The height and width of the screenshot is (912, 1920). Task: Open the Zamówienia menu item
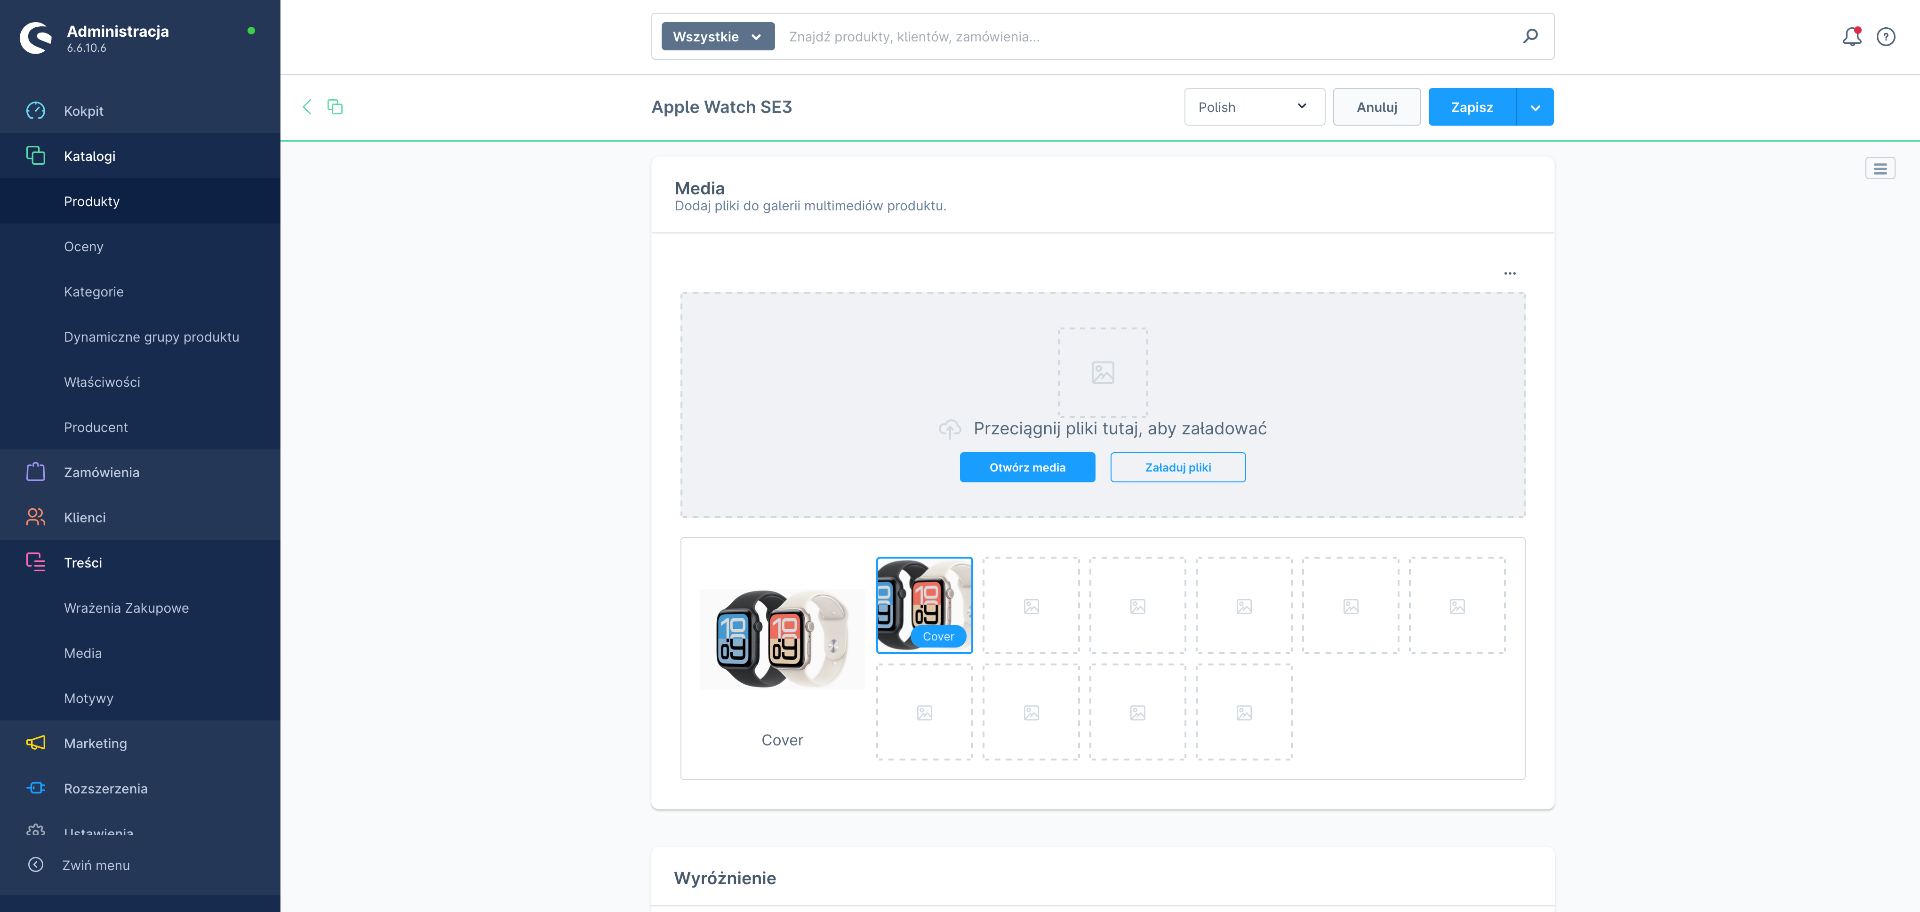pos(102,472)
